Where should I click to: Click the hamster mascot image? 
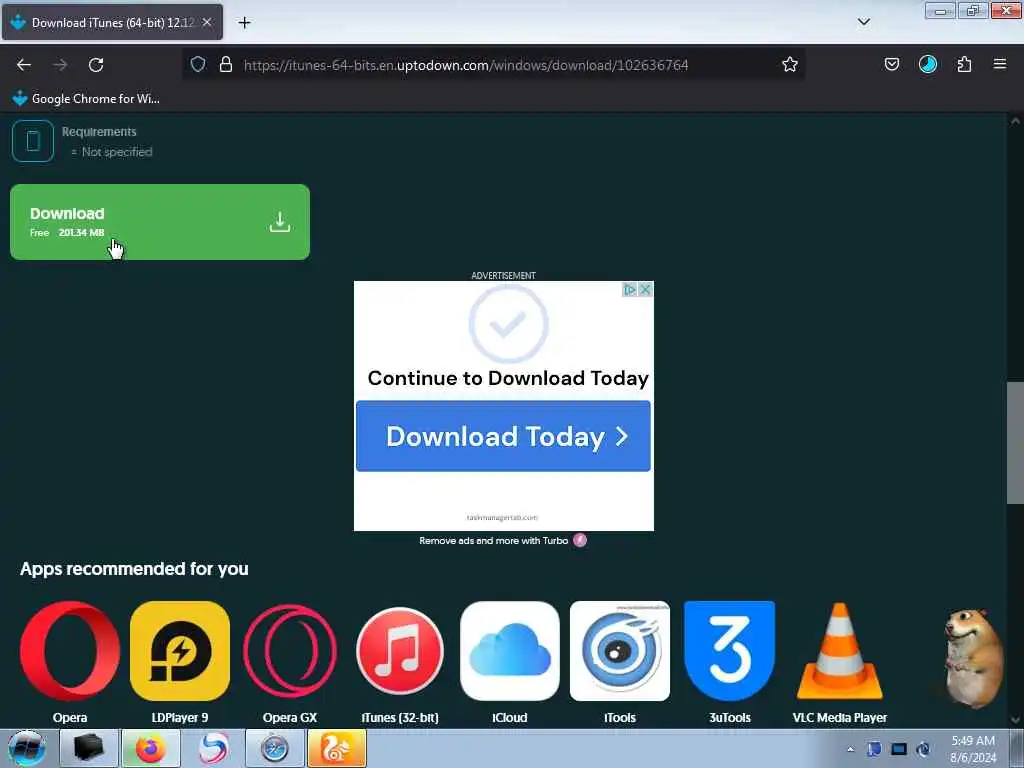[973, 658]
